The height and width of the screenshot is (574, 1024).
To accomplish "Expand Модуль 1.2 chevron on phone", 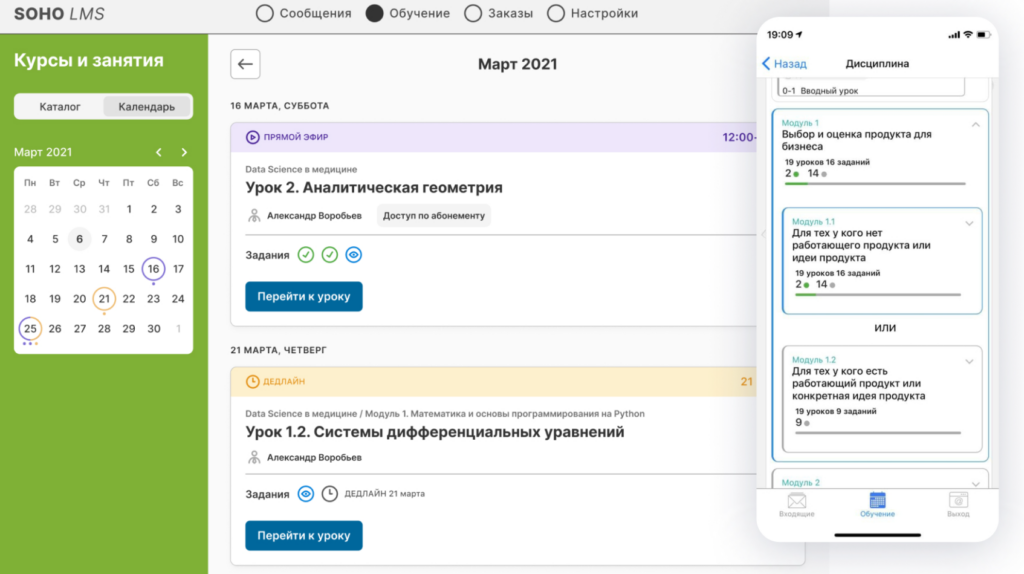I will coord(969,361).
